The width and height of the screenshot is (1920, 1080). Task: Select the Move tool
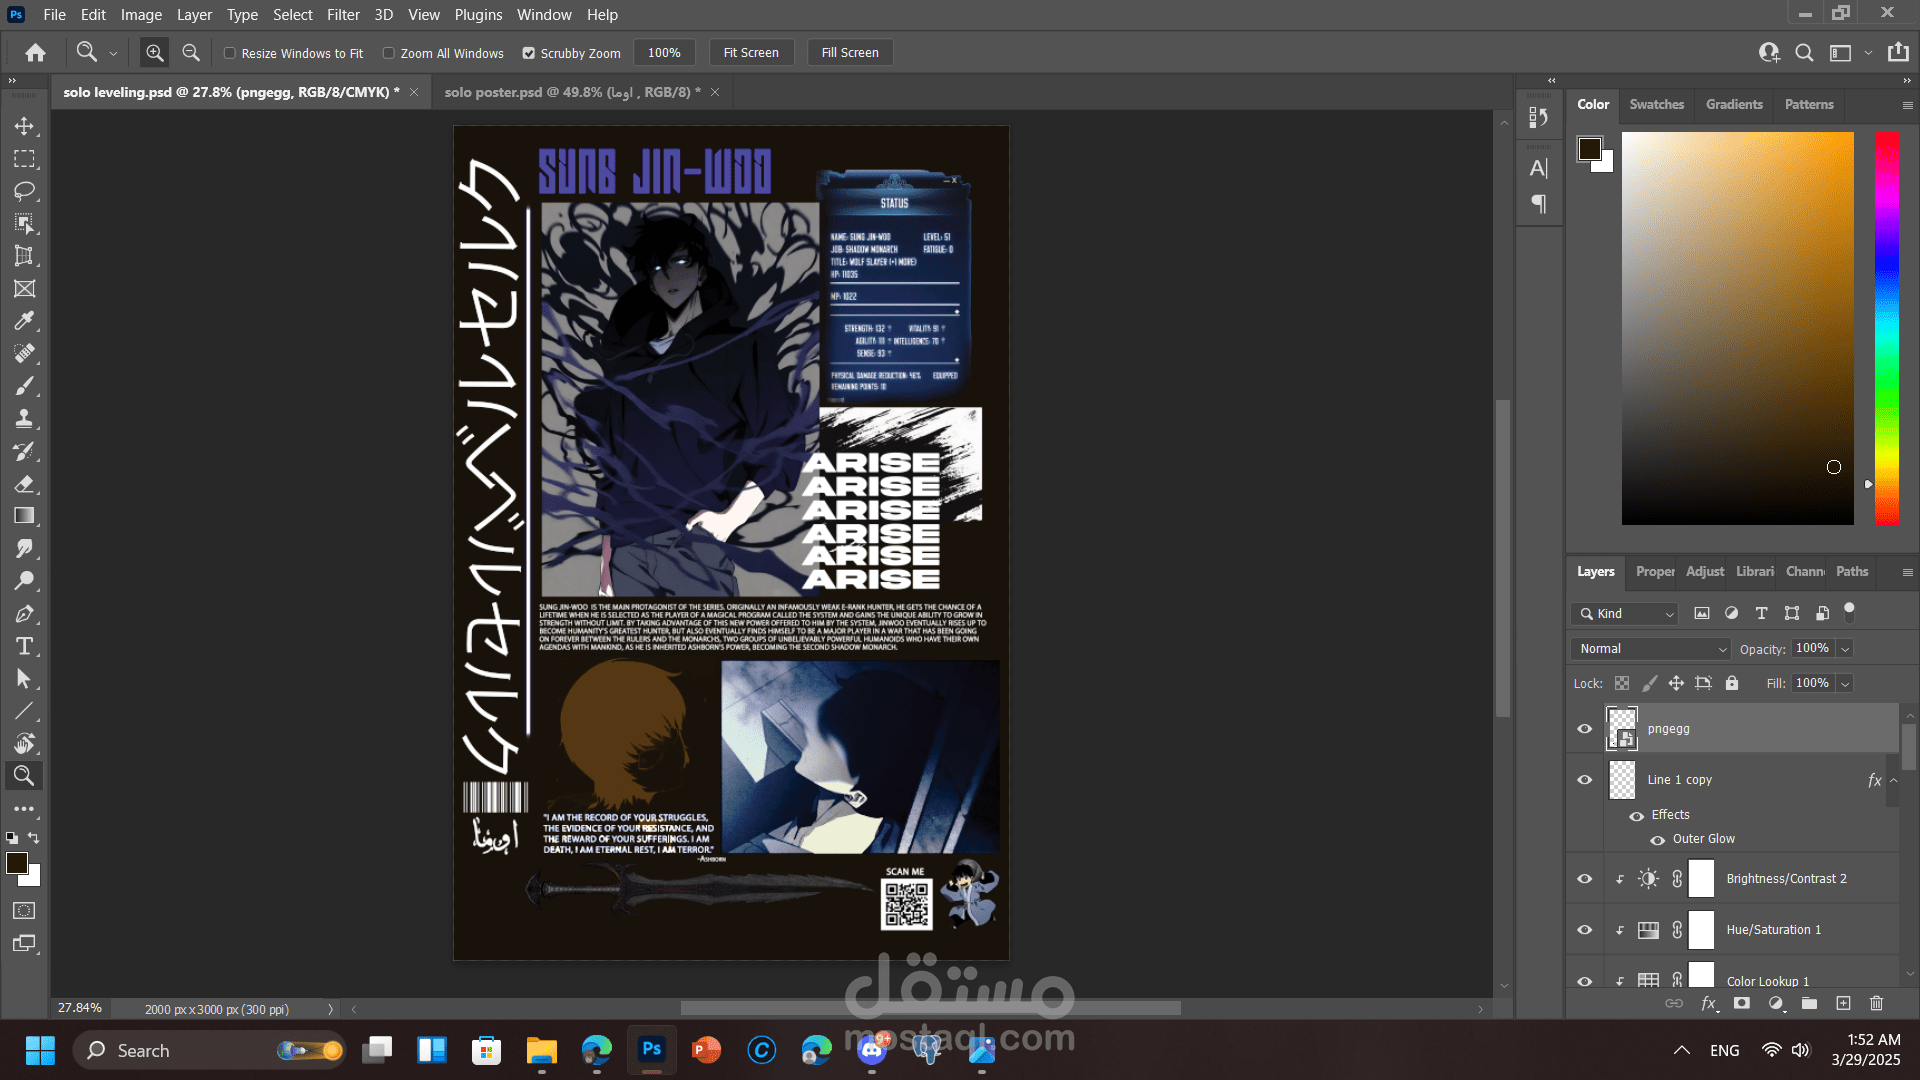click(x=24, y=126)
